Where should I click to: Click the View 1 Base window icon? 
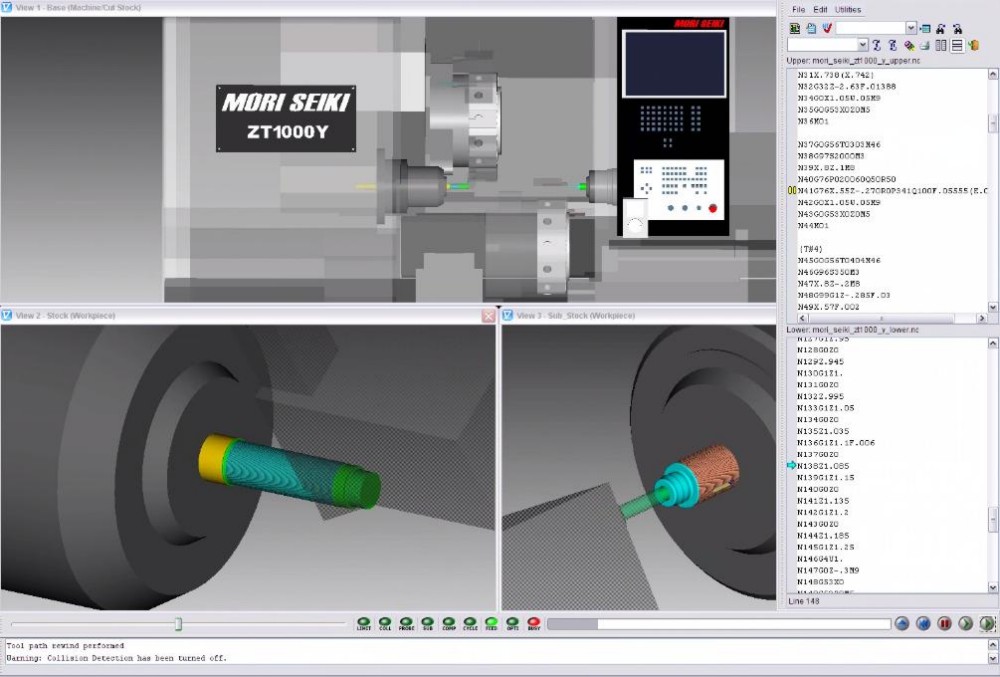coord(7,8)
